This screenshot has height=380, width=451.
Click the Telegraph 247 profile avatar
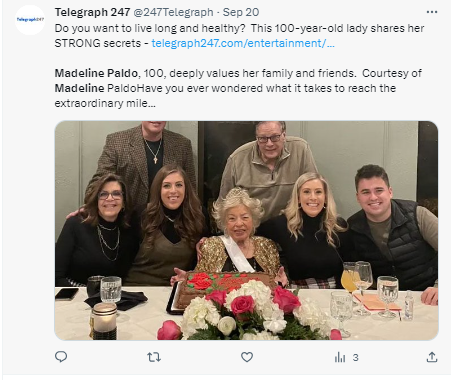click(x=30, y=20)
